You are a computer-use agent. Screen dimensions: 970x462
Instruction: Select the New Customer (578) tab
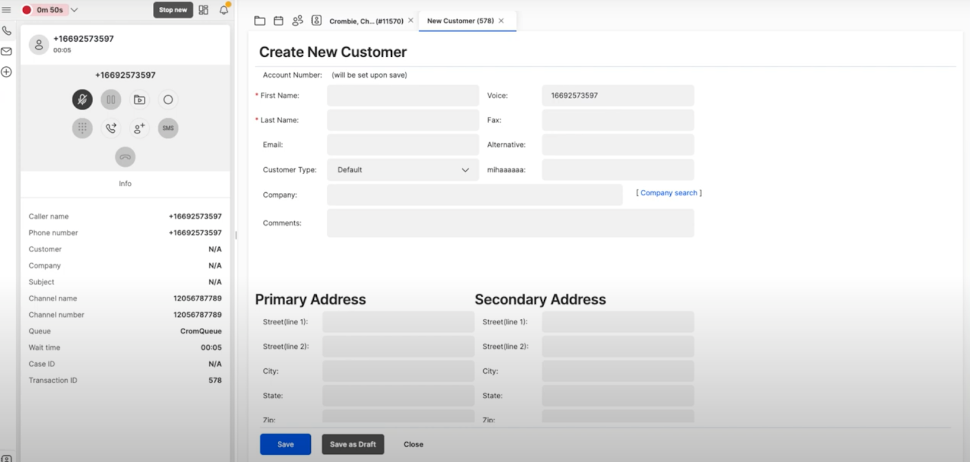460,20
